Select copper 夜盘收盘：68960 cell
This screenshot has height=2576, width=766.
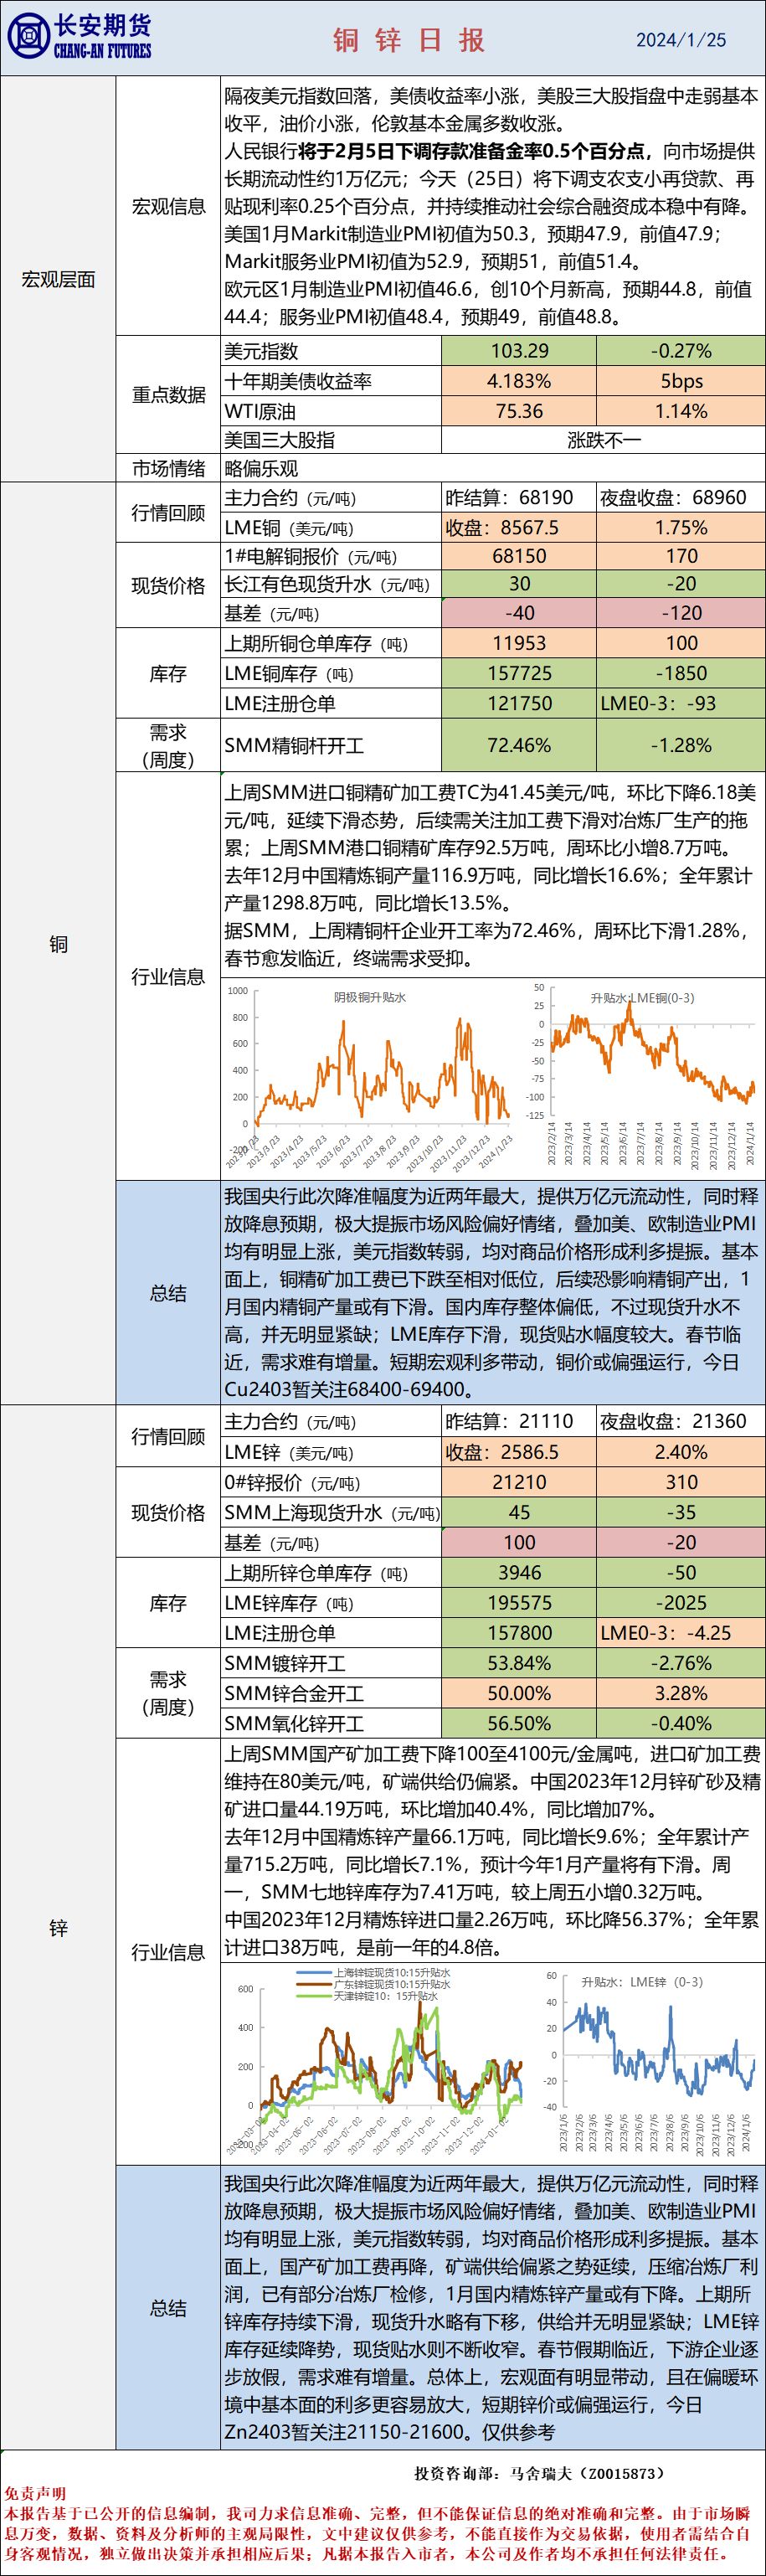(x=681, y=498)
